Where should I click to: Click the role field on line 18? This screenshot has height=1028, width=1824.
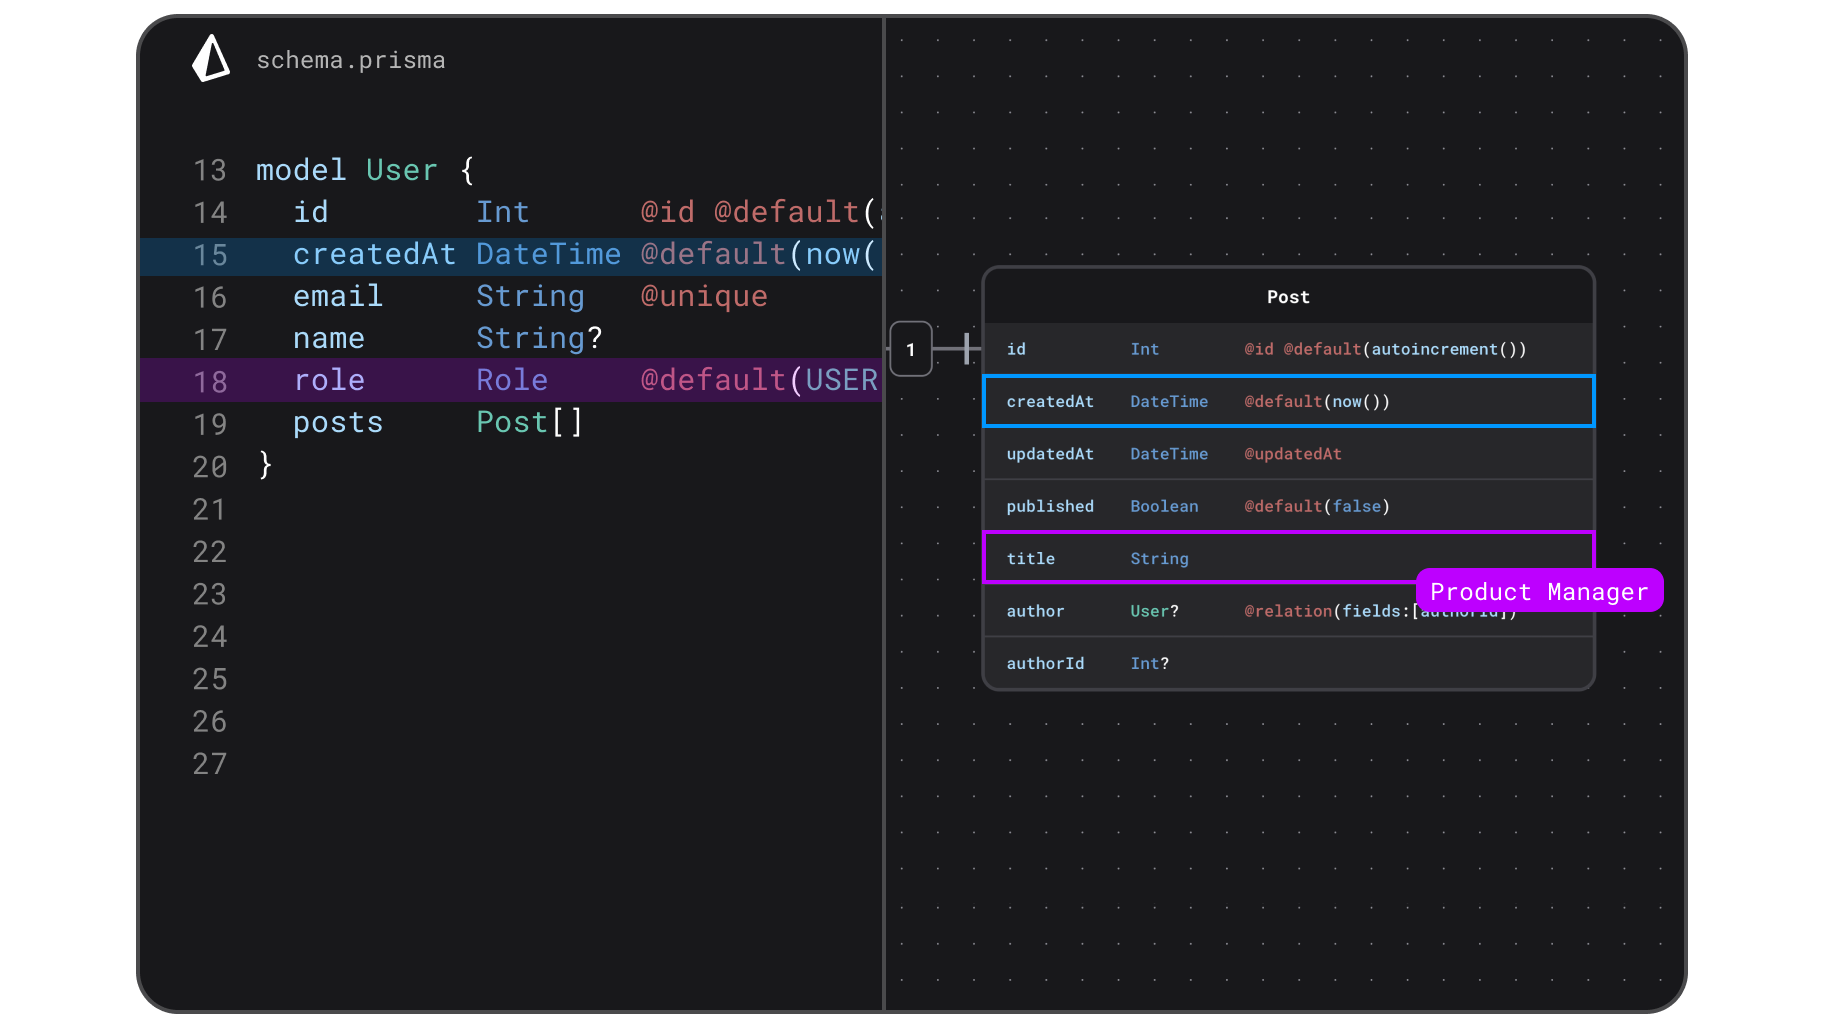[329, 380]
